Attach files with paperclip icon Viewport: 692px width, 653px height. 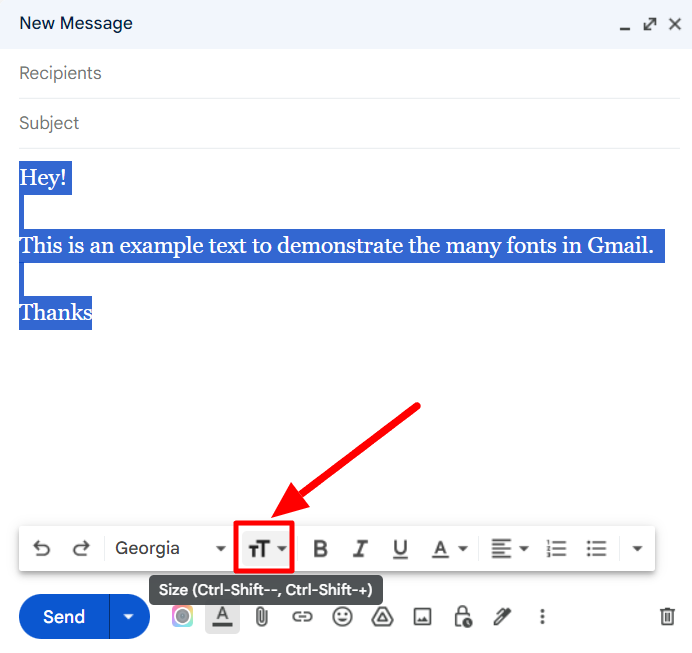pyautogui.click(x=262, y=616)
